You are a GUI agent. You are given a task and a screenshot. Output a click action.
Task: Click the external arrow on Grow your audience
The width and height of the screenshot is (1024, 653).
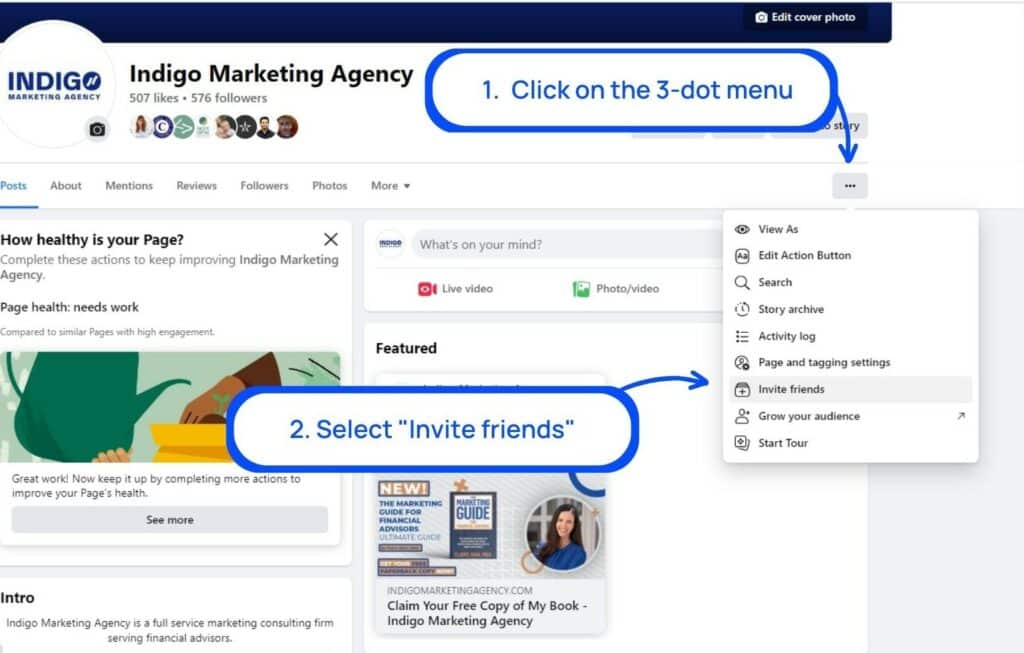961,416
